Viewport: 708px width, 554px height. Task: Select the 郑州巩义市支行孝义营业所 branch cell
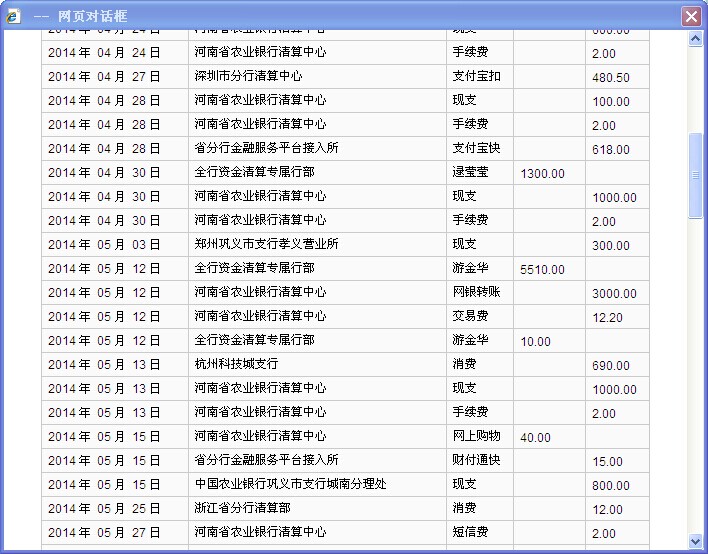267,244
